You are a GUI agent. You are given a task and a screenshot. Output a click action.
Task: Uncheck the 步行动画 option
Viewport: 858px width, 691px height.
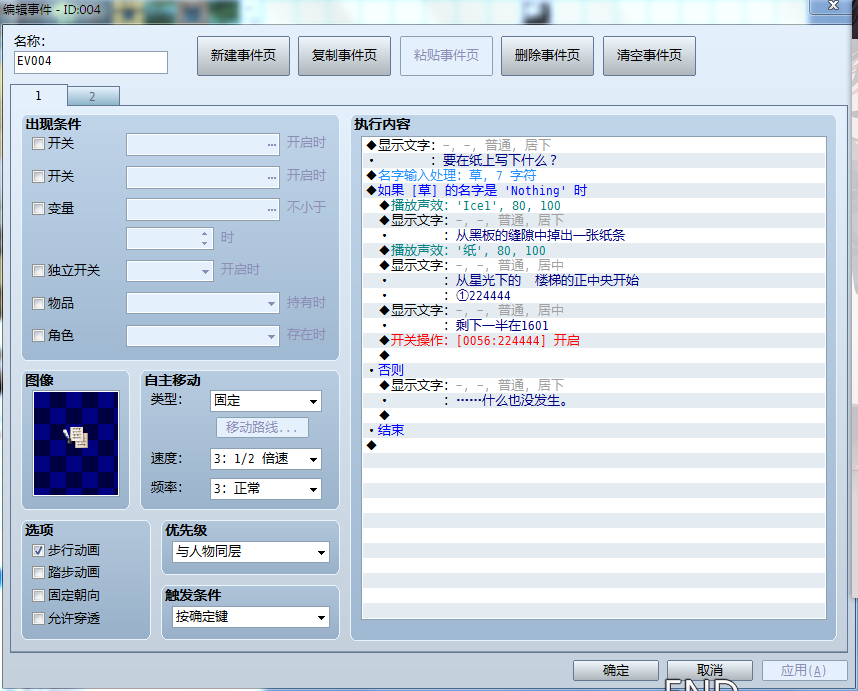(x=38, y=550)
